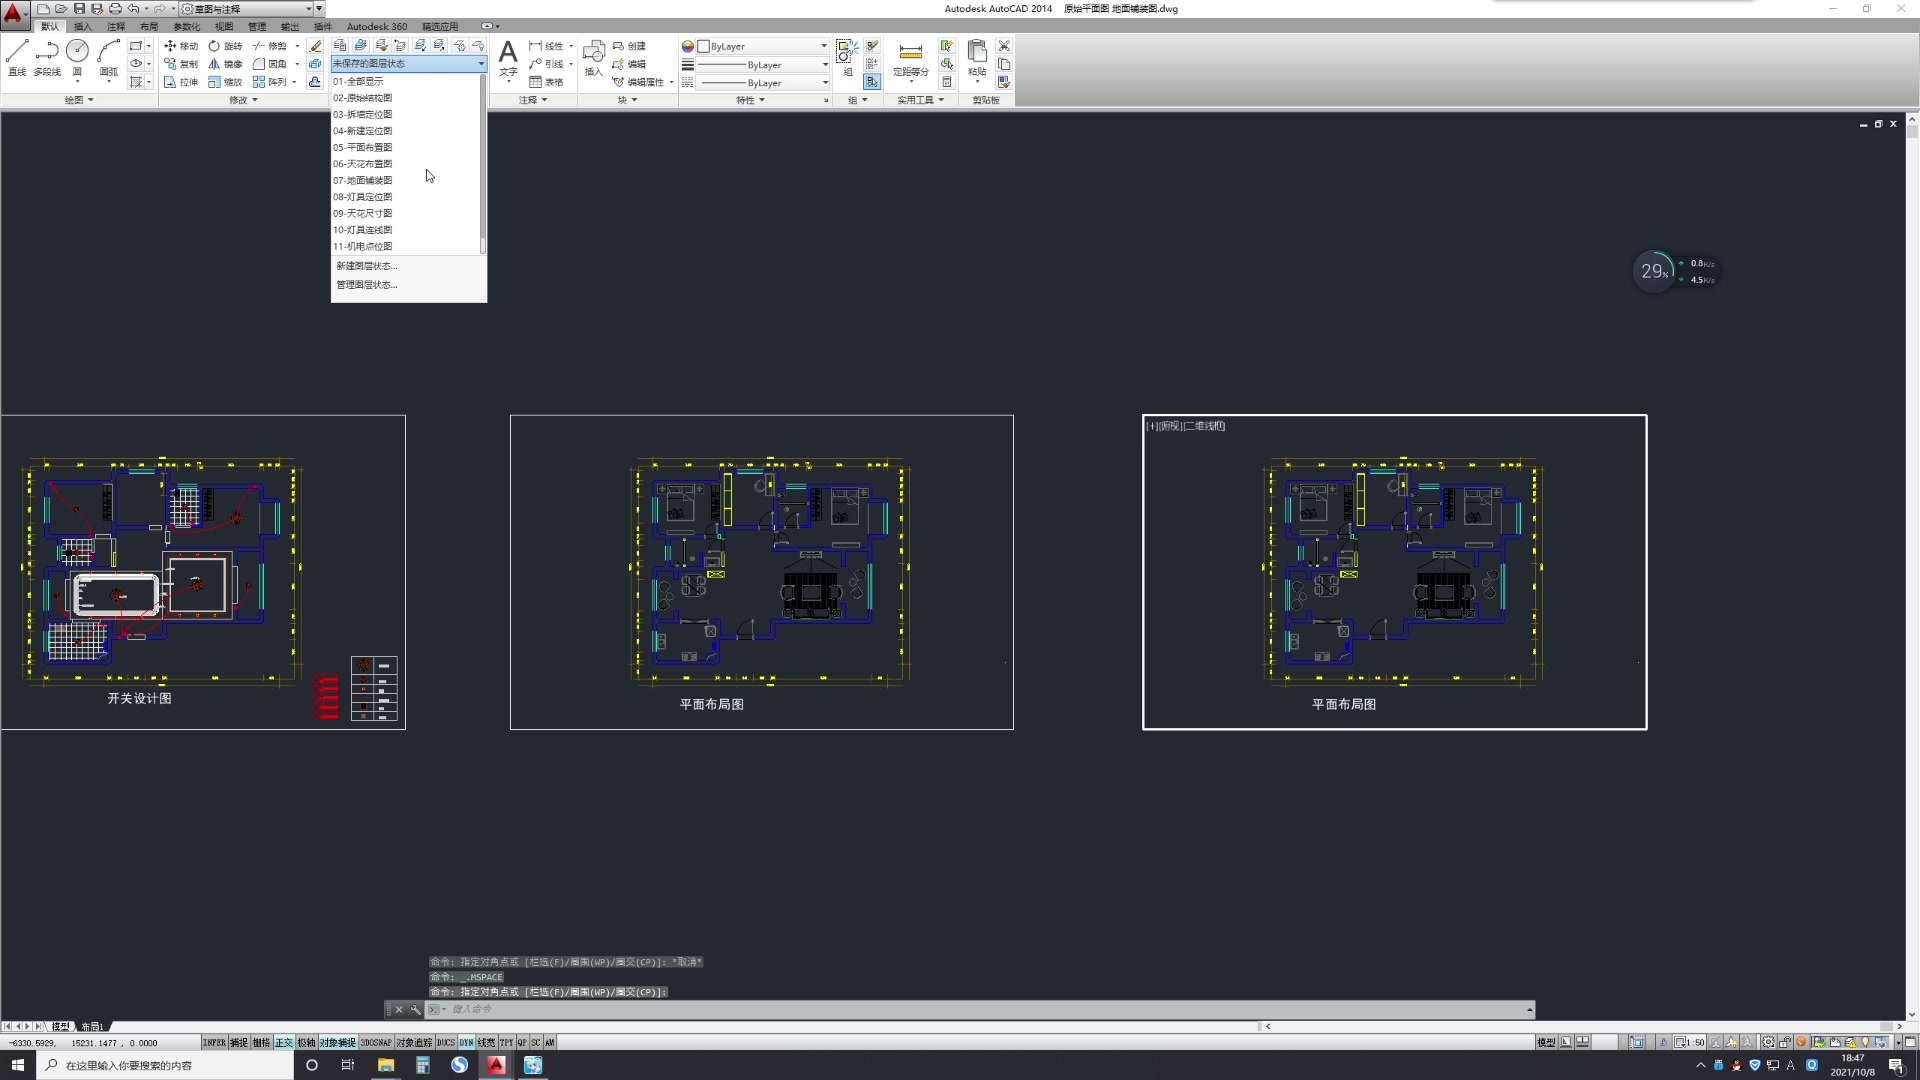Click the command line input field
Screen dimensions: 1920x1080
tap(980, 1009)
